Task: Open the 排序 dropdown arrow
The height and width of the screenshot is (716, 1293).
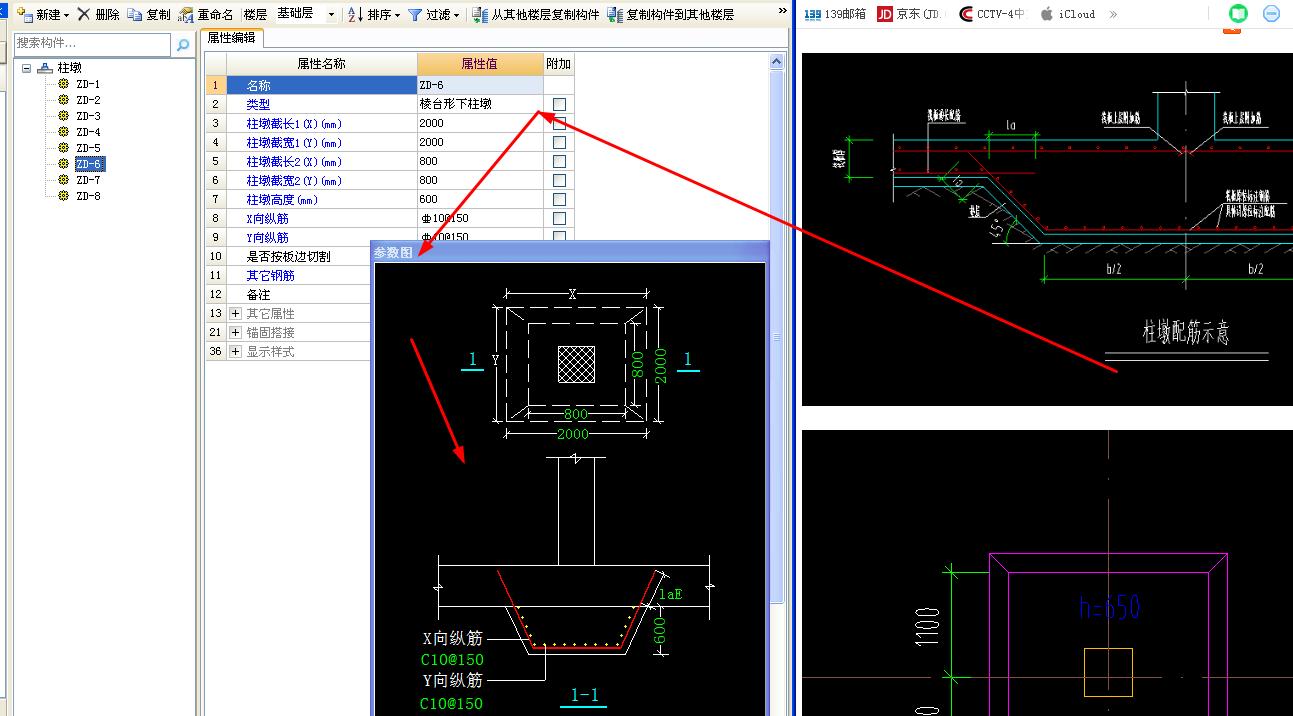Action: 397,15
